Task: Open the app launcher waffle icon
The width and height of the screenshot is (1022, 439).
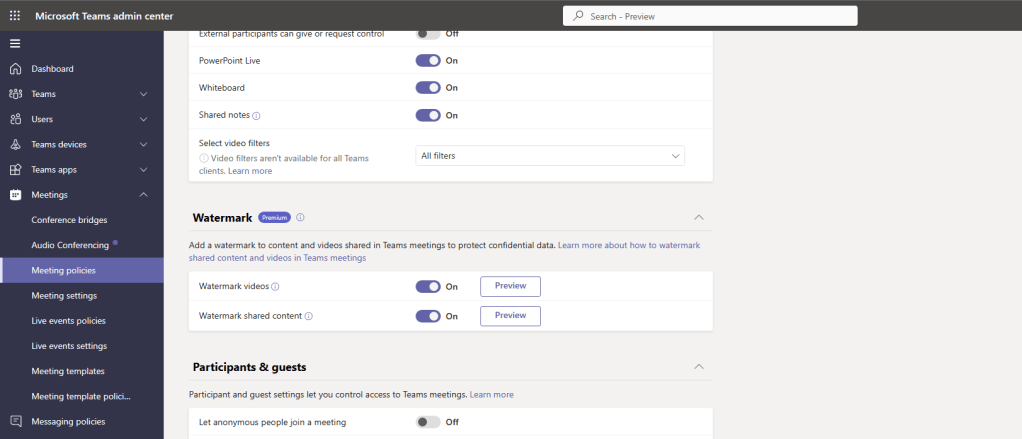Action: click(x=14, y=16)
